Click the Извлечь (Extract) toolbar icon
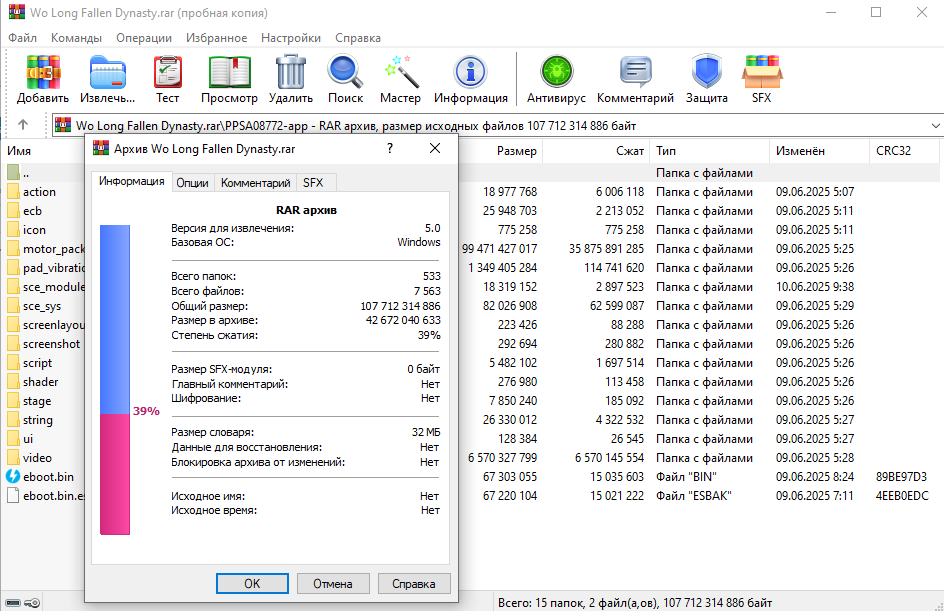This screenshot has height=611, width=944. point(107,73)
